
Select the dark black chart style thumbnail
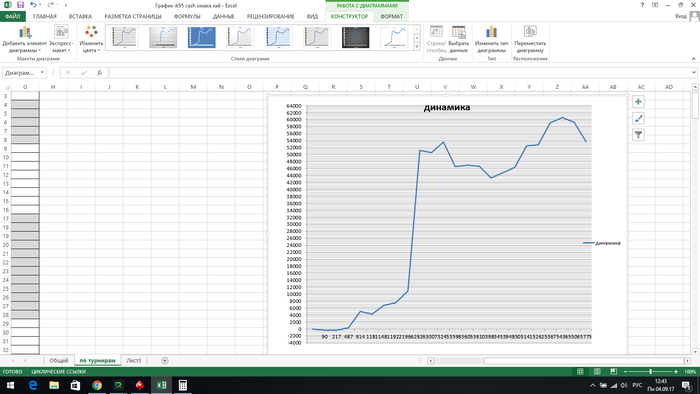[x=355, y=37]
